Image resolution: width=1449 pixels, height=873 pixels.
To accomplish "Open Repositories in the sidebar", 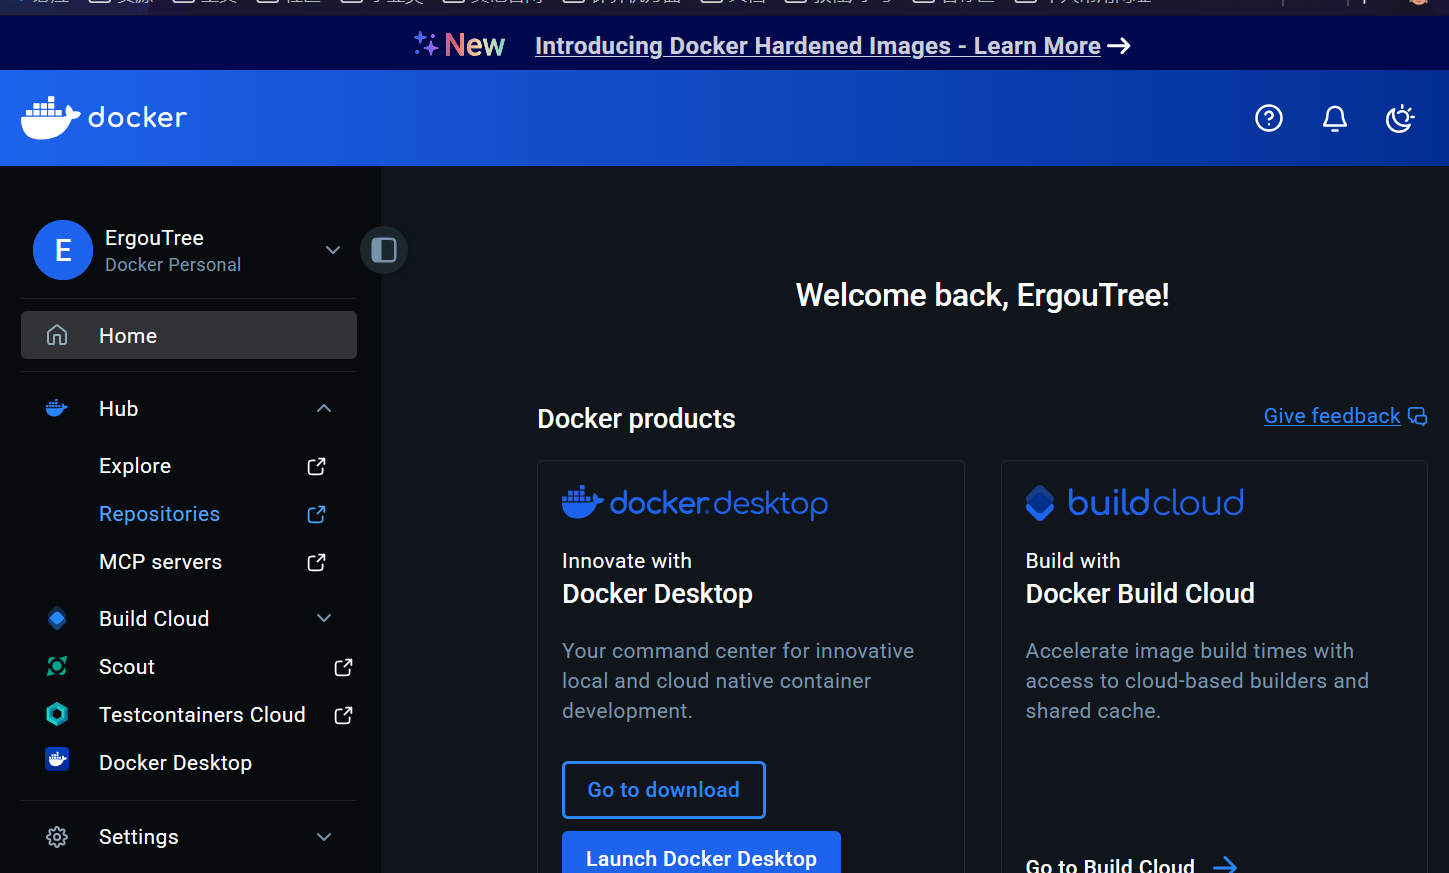I will pos(159,514).
